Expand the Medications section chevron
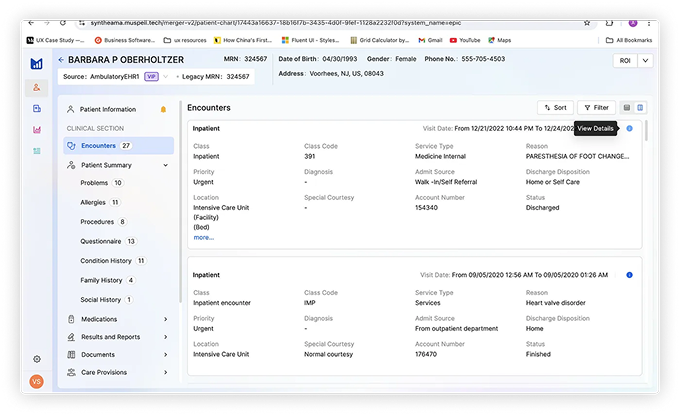 point(166,319)
